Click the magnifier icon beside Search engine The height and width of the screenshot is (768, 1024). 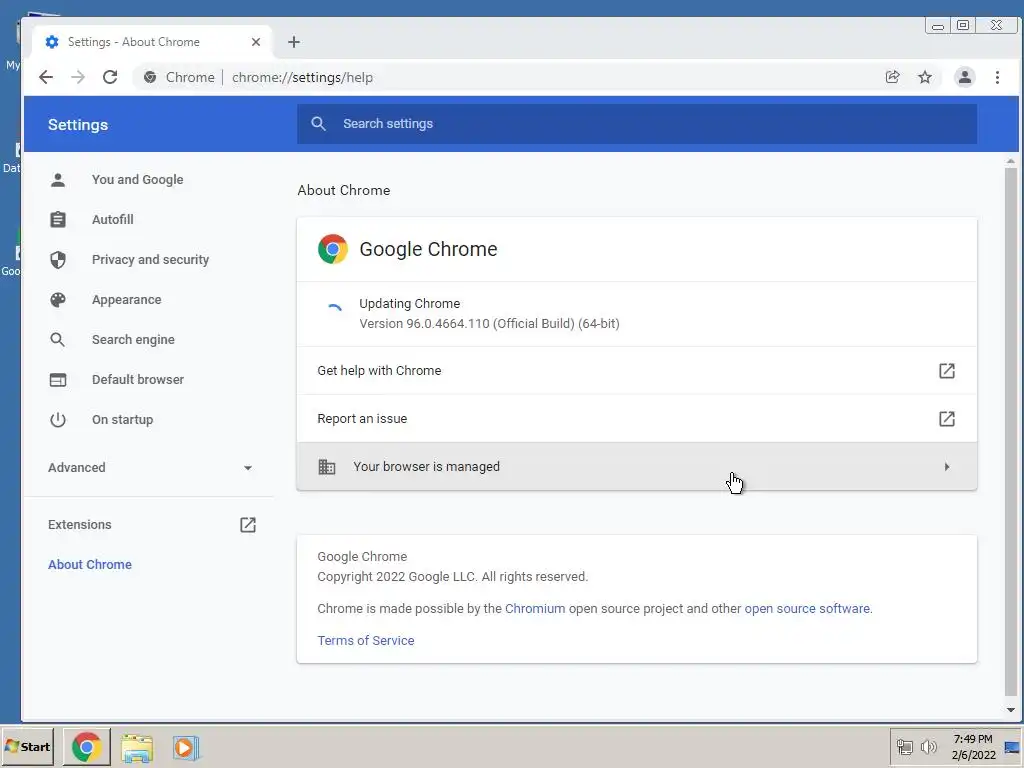click(58, 340)
